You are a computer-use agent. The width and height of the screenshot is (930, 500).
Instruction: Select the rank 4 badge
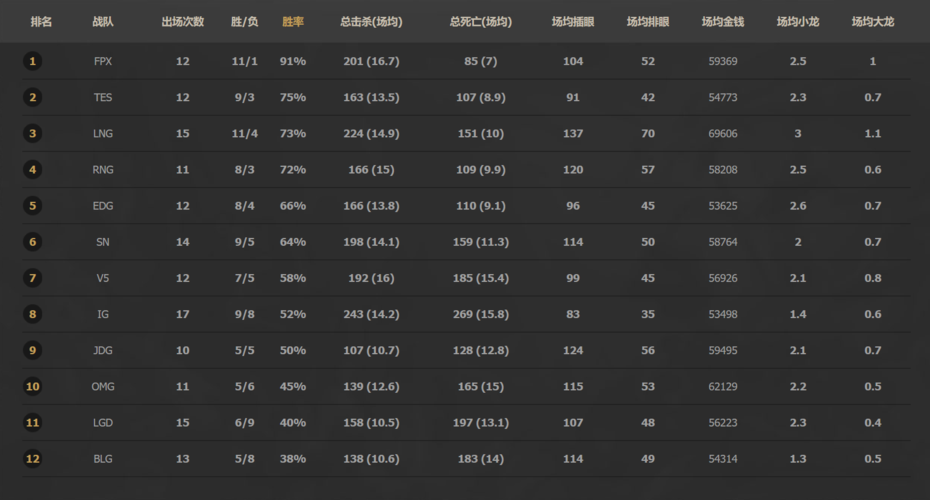[x=33, y=170]
